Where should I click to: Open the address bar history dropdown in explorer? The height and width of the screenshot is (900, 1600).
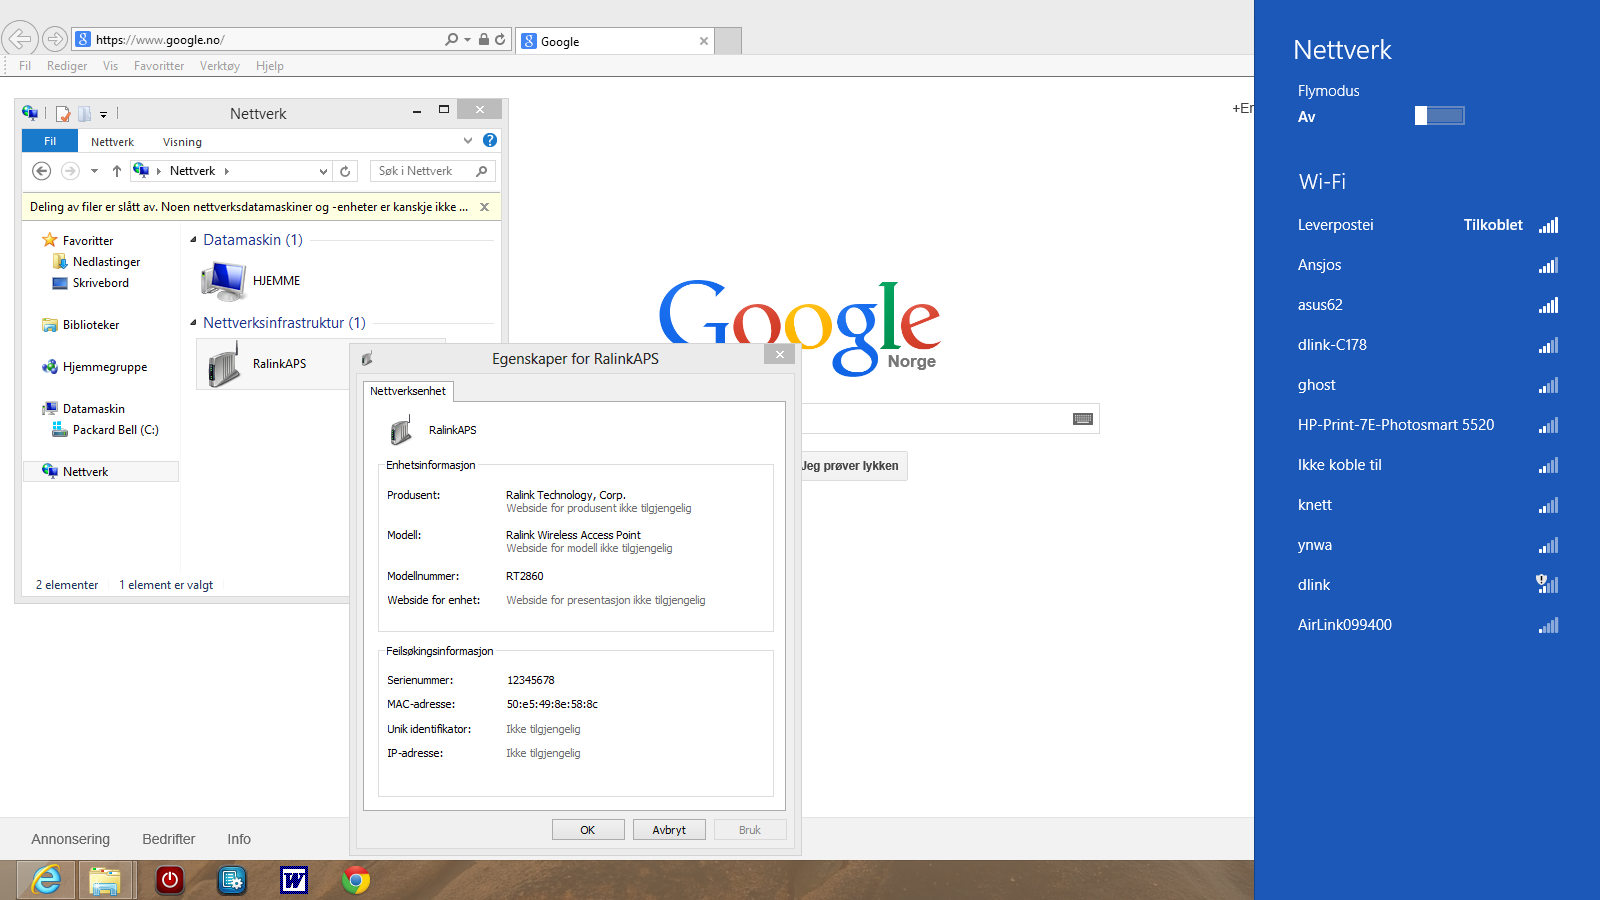(323, 171)
